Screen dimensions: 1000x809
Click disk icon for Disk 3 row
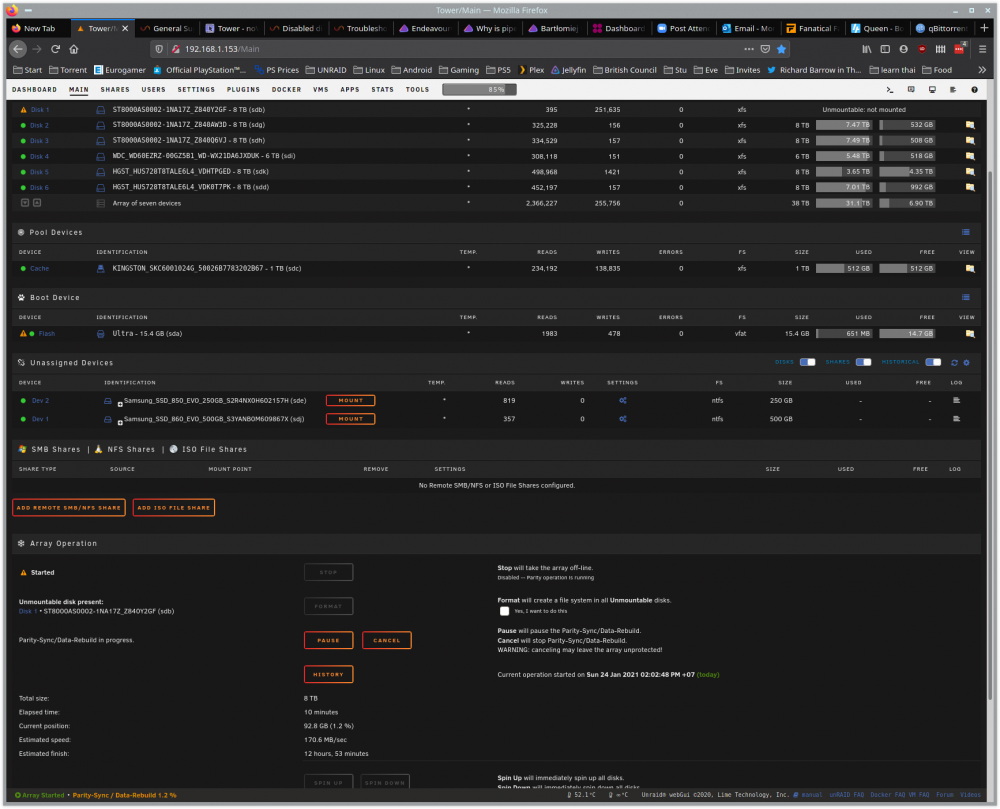click(x=101, y=140)
